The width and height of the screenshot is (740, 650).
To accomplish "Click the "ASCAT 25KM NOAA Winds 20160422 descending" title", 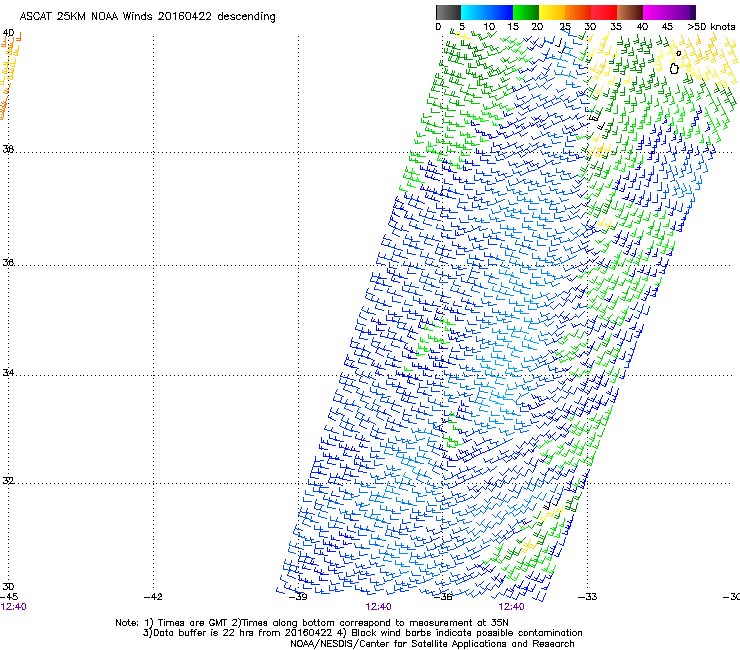I will [147, 16].
